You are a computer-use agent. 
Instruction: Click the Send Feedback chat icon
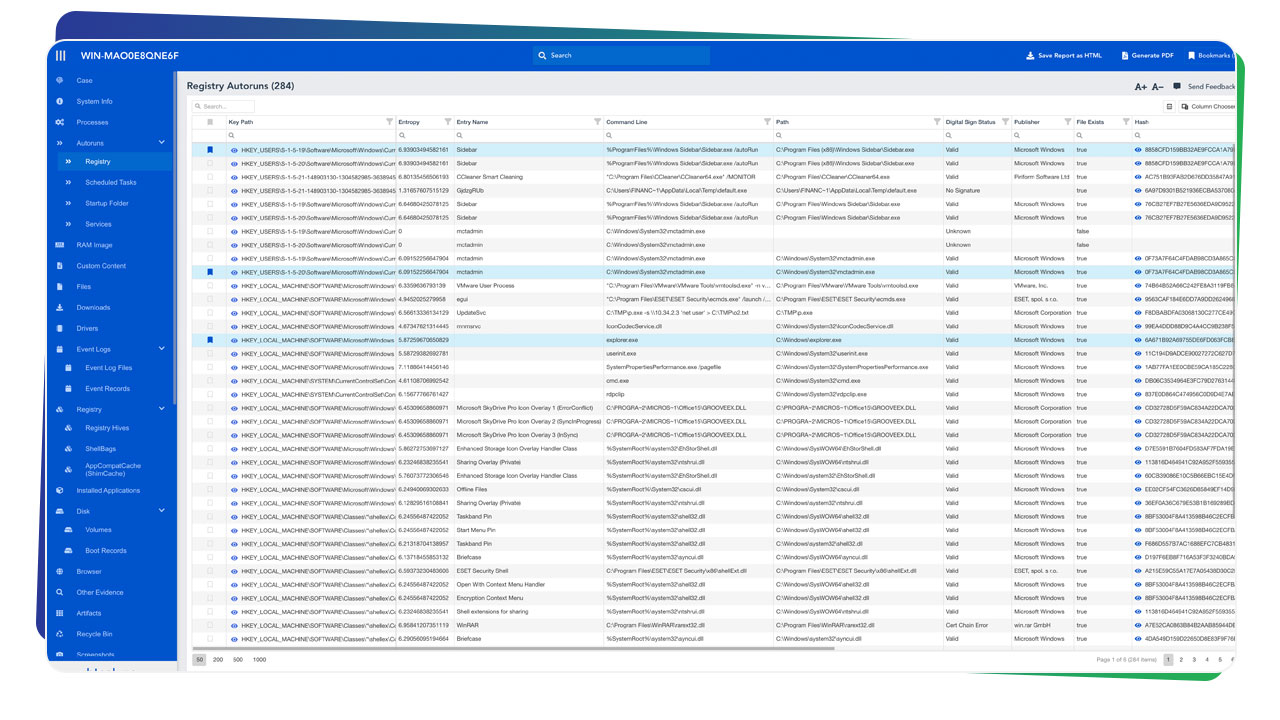coord(1177,87)
